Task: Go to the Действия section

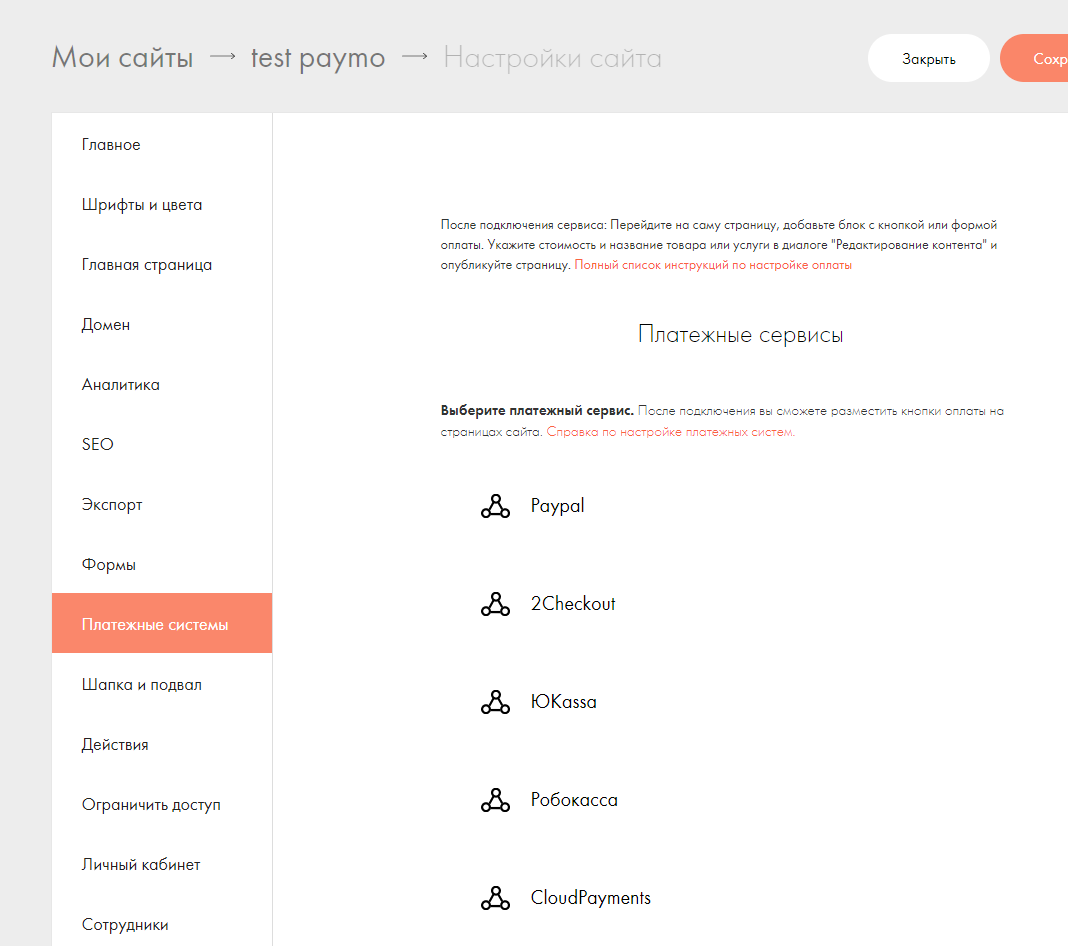Action: [162, 744]
